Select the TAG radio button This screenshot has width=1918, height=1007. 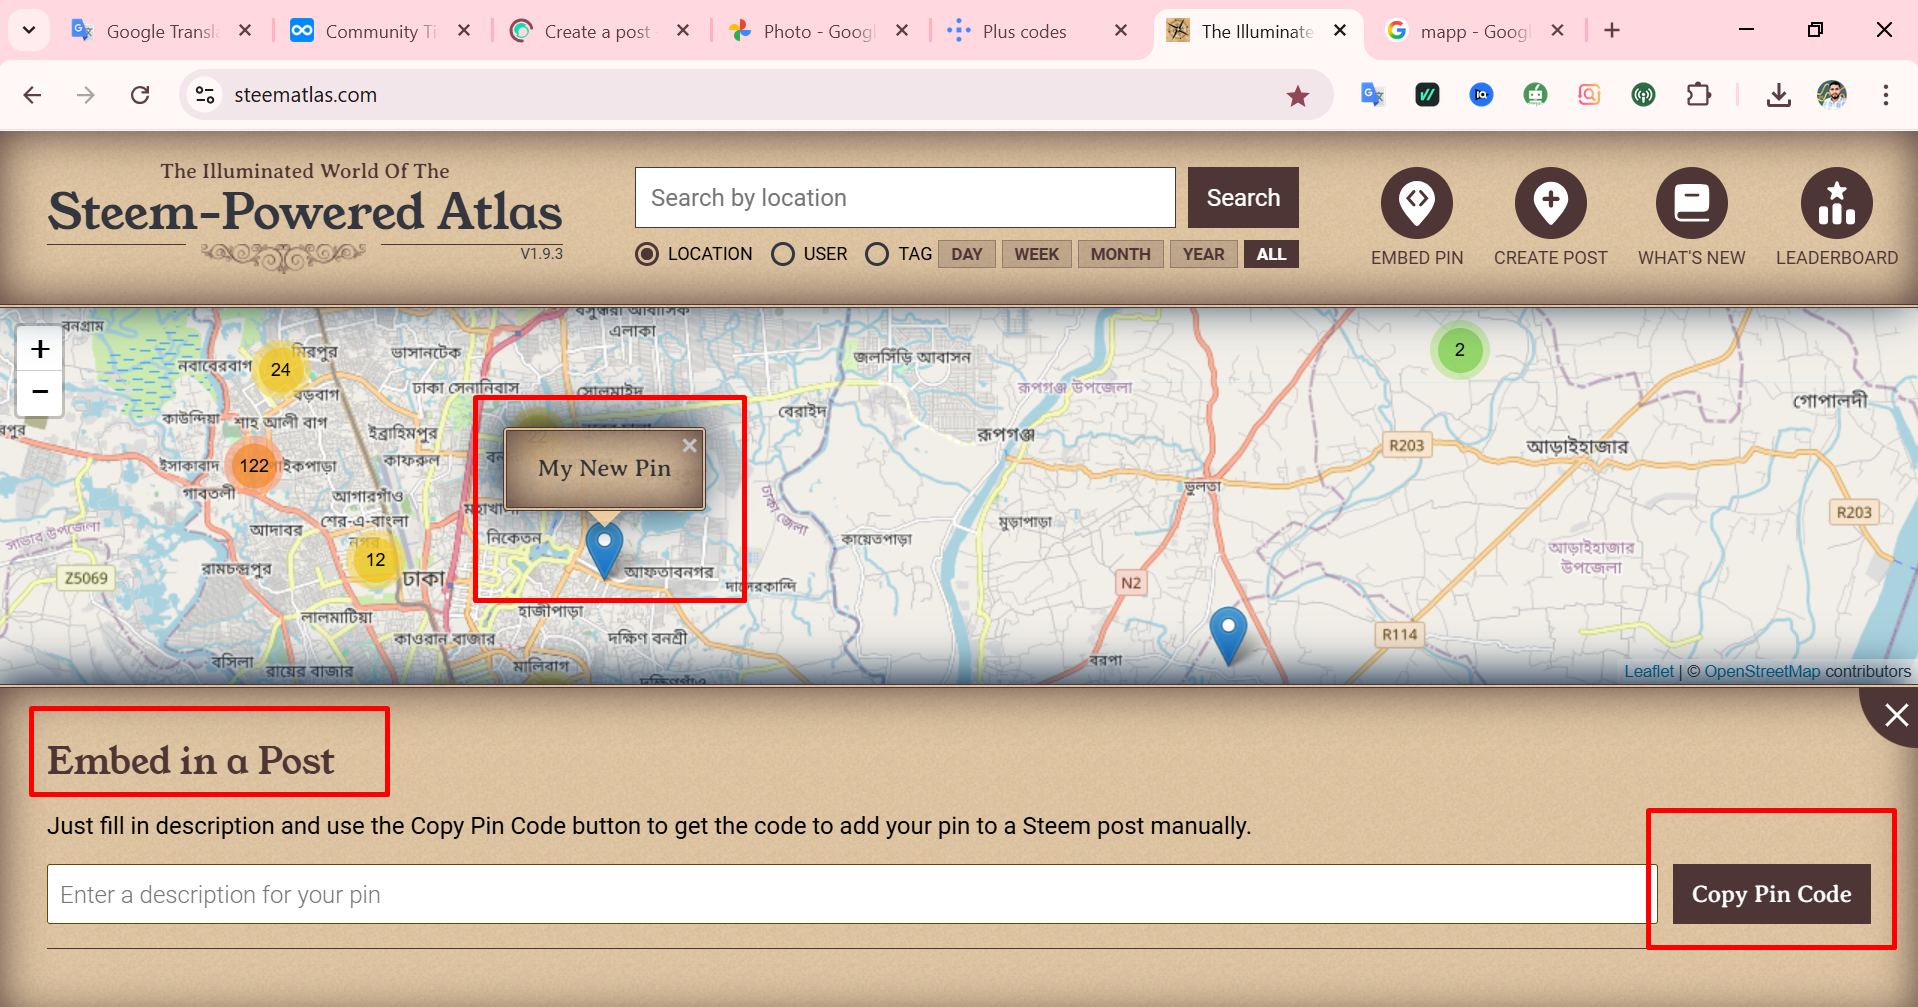pos(877,254)
